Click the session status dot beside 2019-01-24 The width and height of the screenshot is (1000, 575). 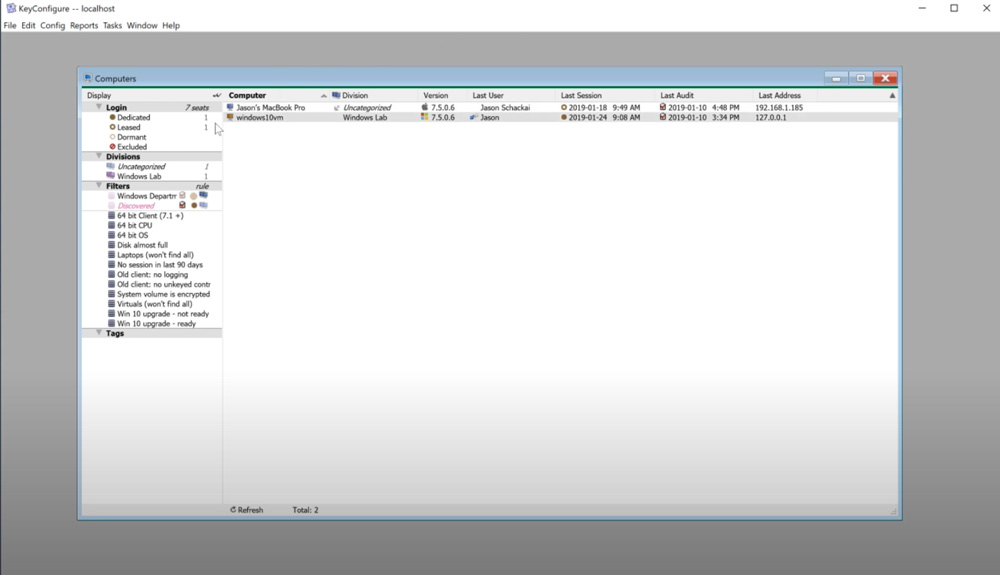(564, 117)
